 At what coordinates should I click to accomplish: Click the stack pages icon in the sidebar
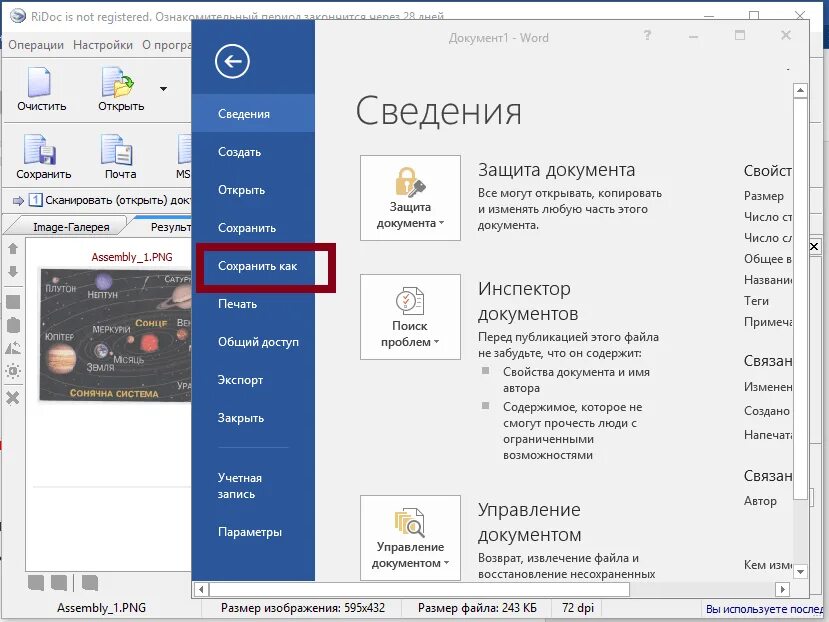[x=13, y=325]
